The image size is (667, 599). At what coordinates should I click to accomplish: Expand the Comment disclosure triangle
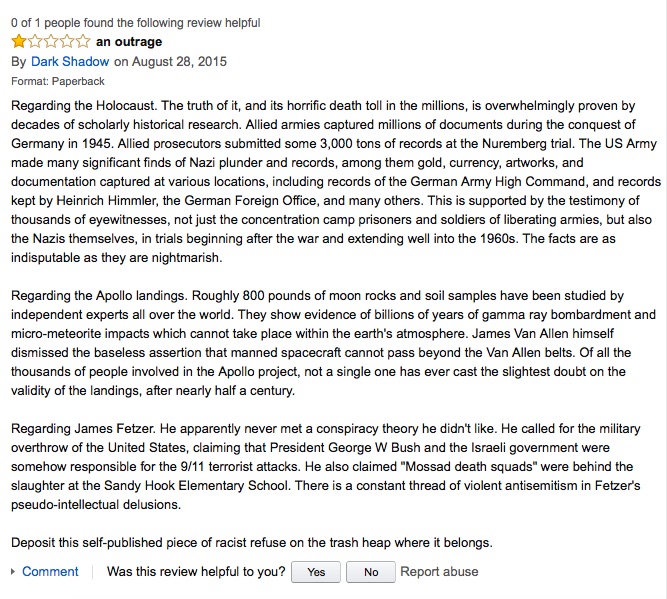coord(13,571)
